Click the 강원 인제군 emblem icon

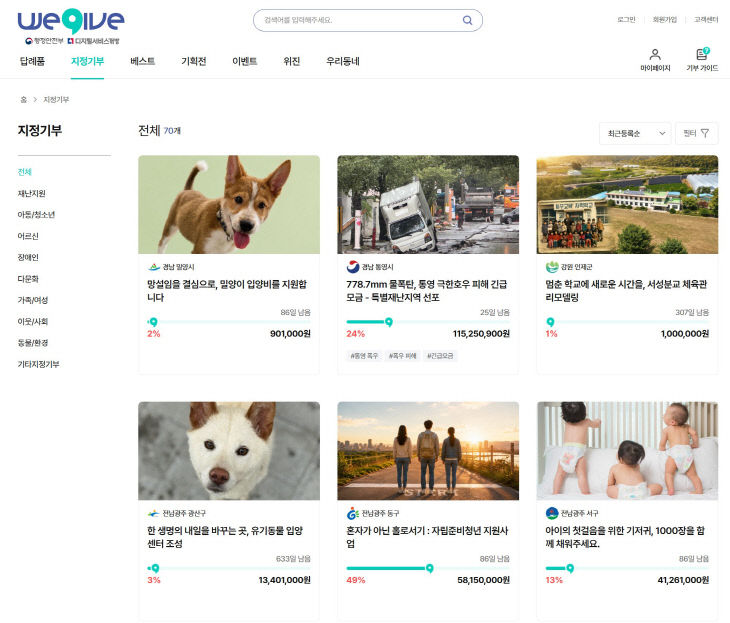(552, 267)
